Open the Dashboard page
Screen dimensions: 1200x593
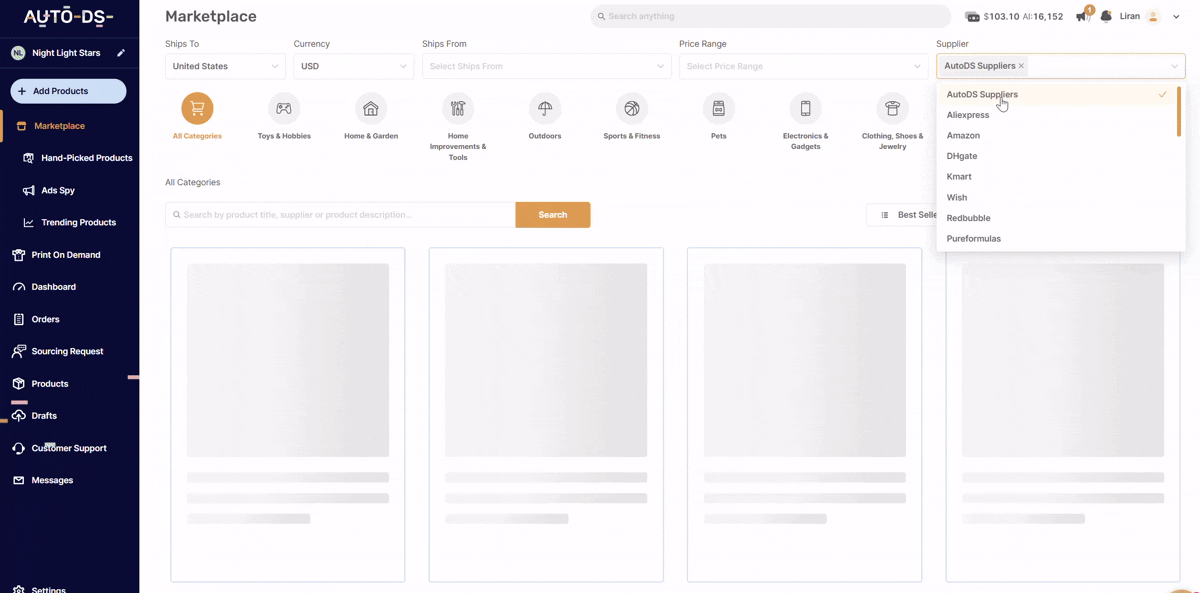53,287
